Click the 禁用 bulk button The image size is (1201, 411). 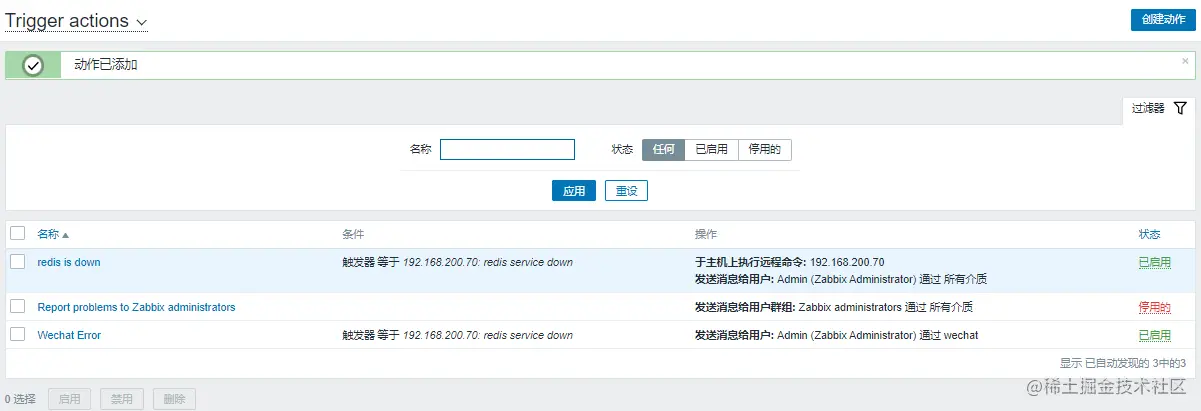122,399
